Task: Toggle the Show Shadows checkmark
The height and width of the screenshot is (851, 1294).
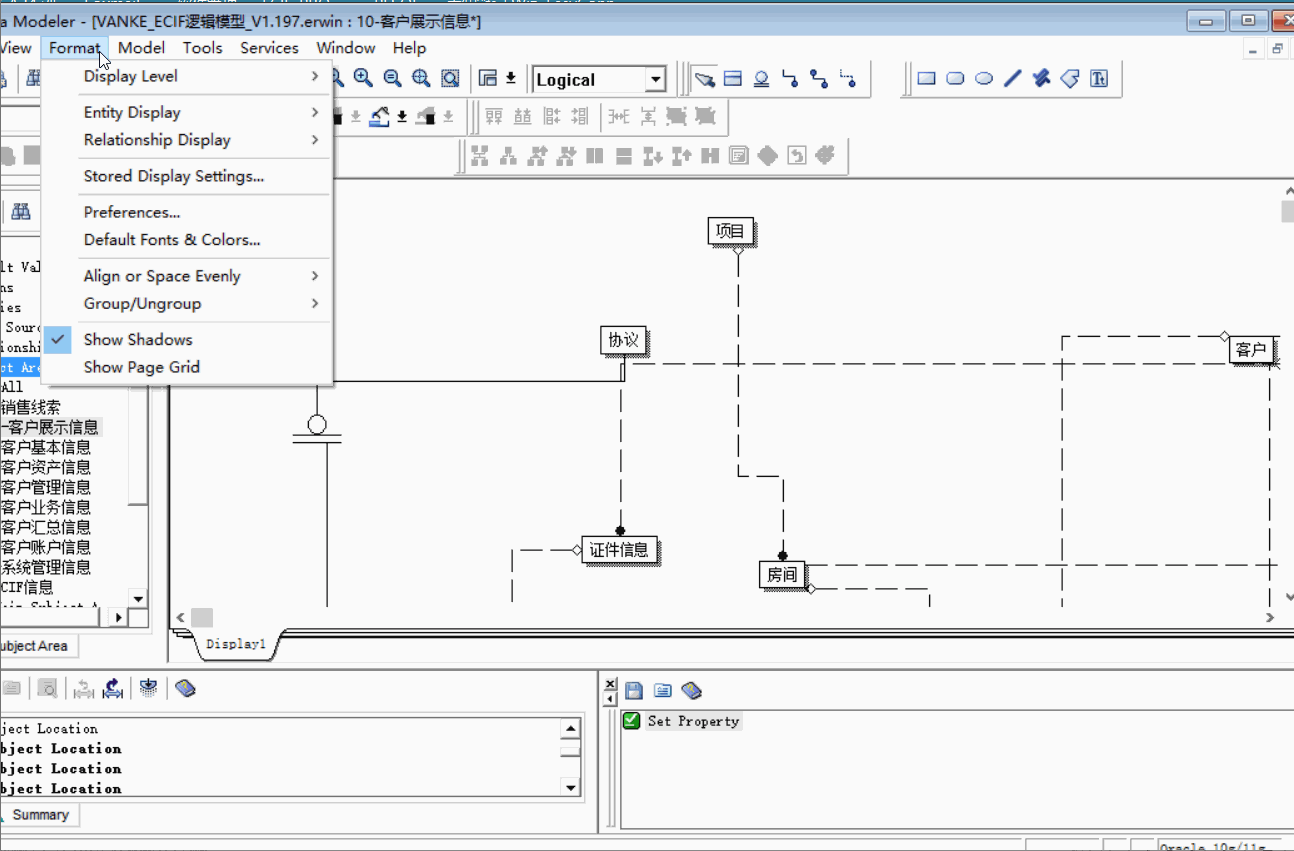Action: click(58, 340)
